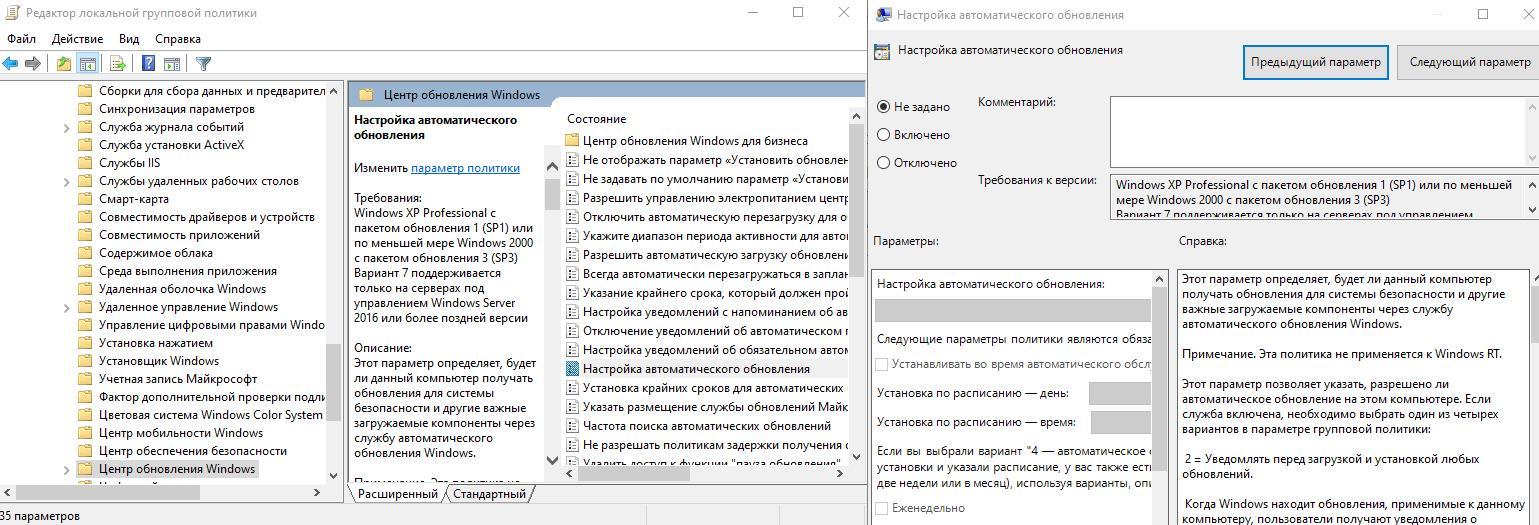The width and height of the screenshot is (1539, 525).
Task: Click the policy icon of 'Настройка автоматического обновления' list row
Action: point(572,369)
